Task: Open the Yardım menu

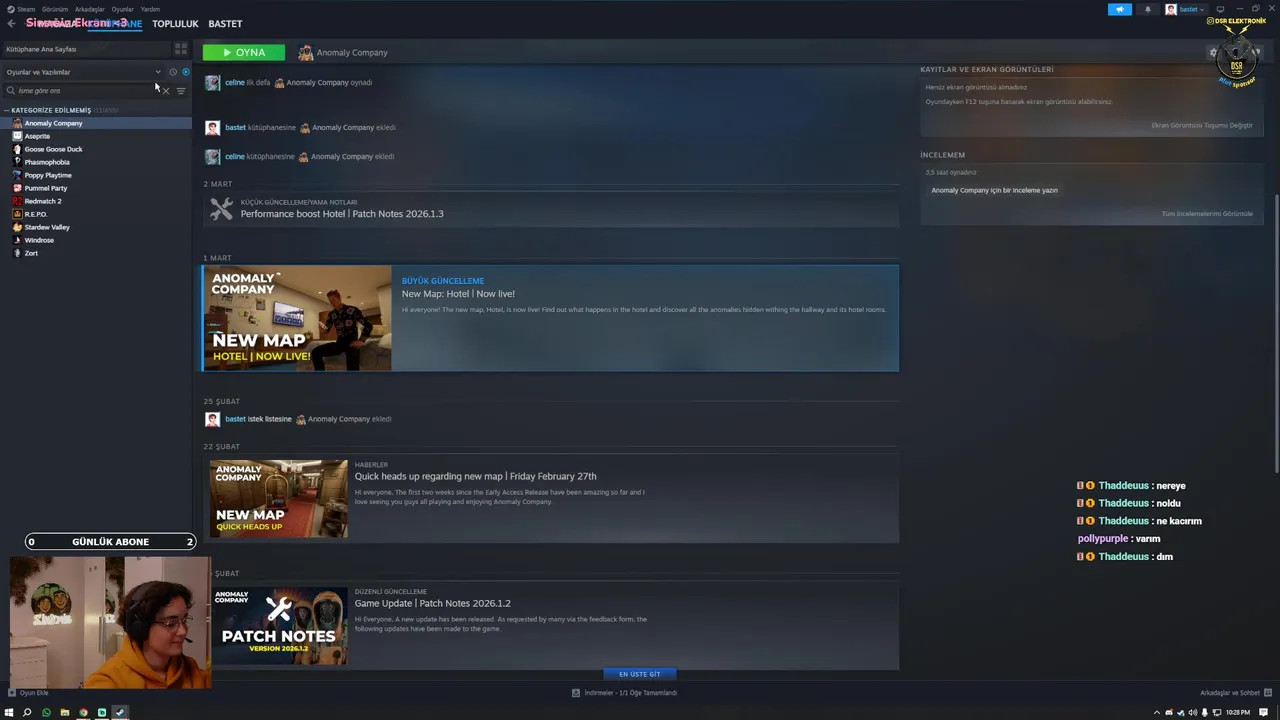Action: (x=150, y=9)
